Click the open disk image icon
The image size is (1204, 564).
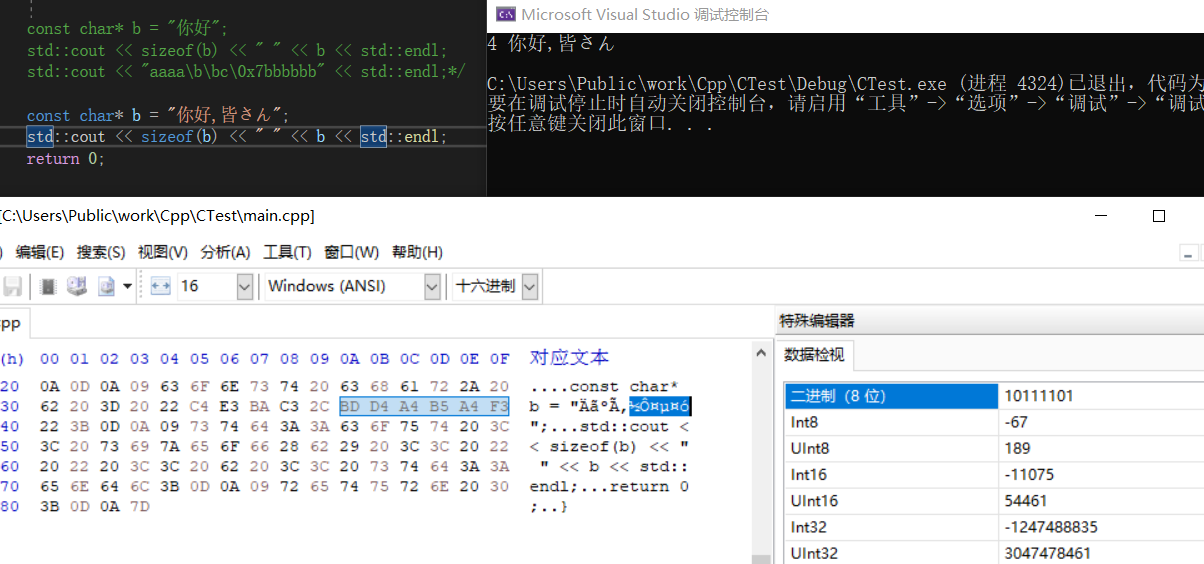[x=105, y=287]
